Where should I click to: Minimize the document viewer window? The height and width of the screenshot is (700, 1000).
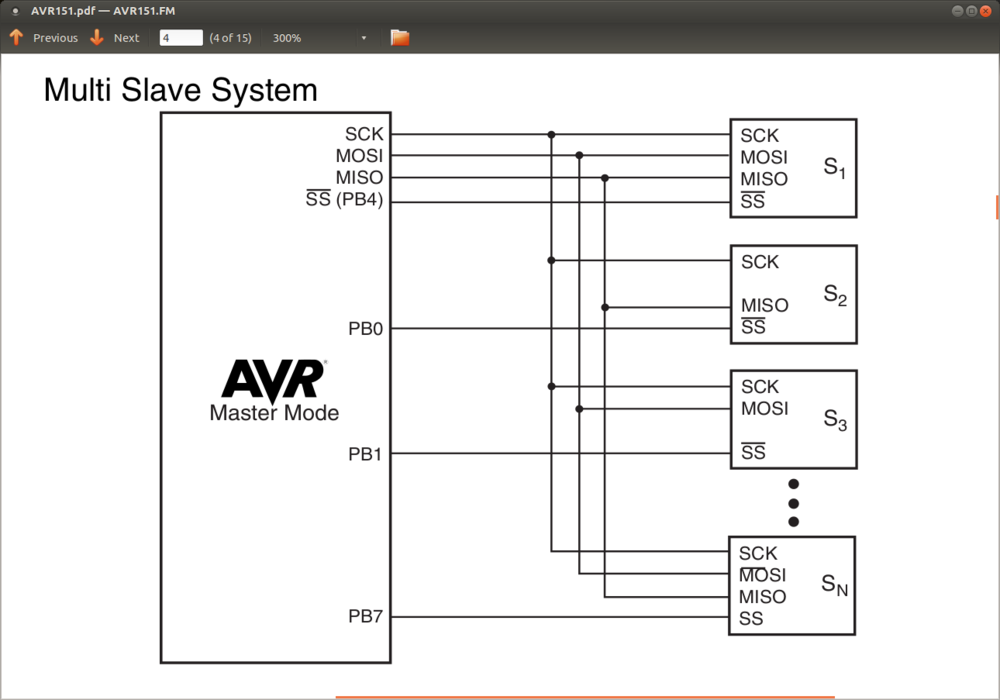pyautogui.click(x=957, y=9)
